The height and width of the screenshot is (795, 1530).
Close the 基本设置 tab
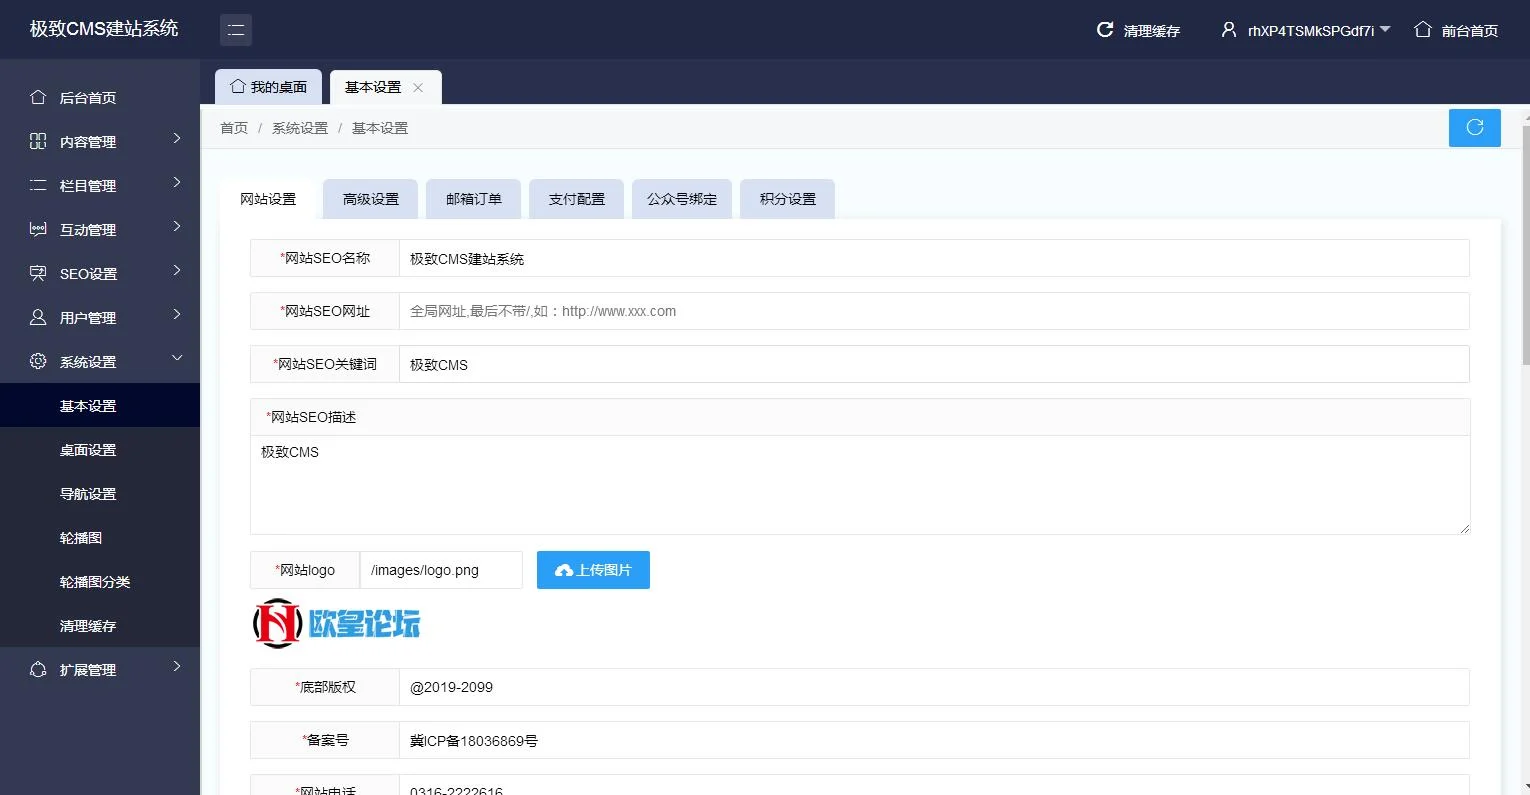[418, 88]
